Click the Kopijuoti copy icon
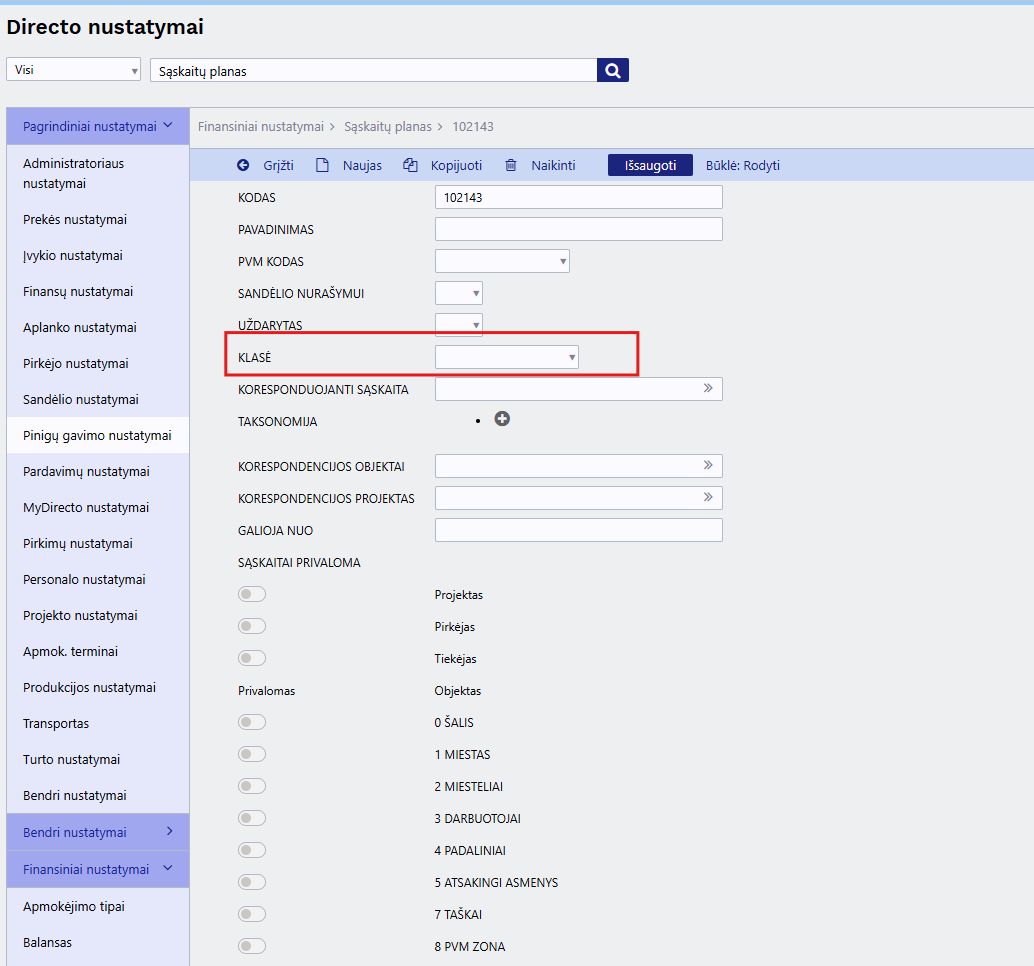 [410, 165]
